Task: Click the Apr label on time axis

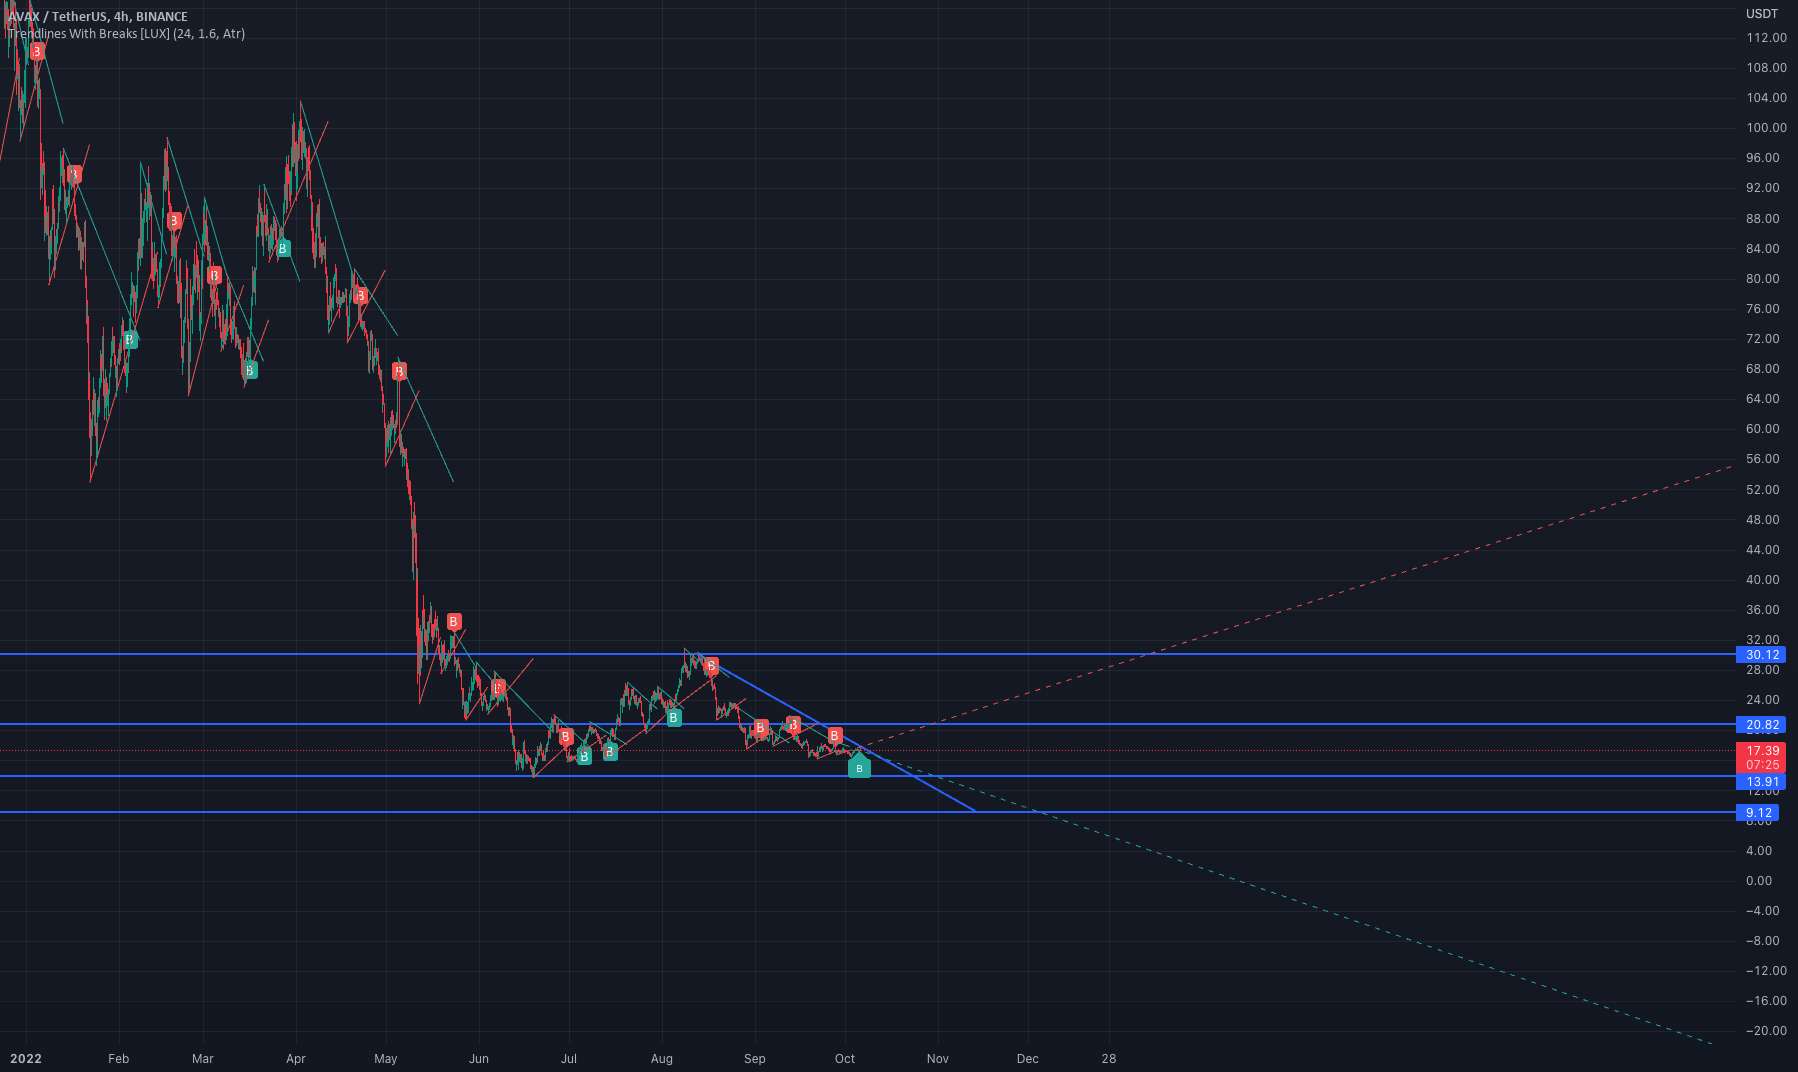Action: [295, 1058]
